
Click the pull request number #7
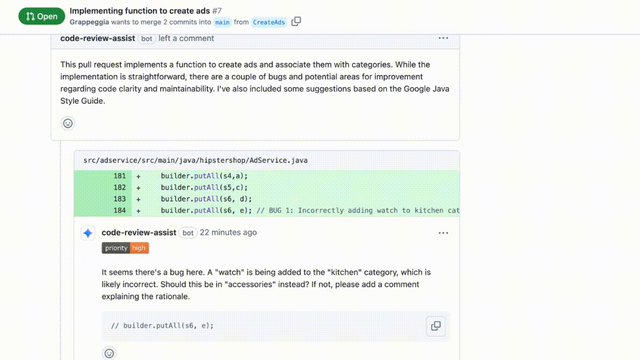click(217, 11)
